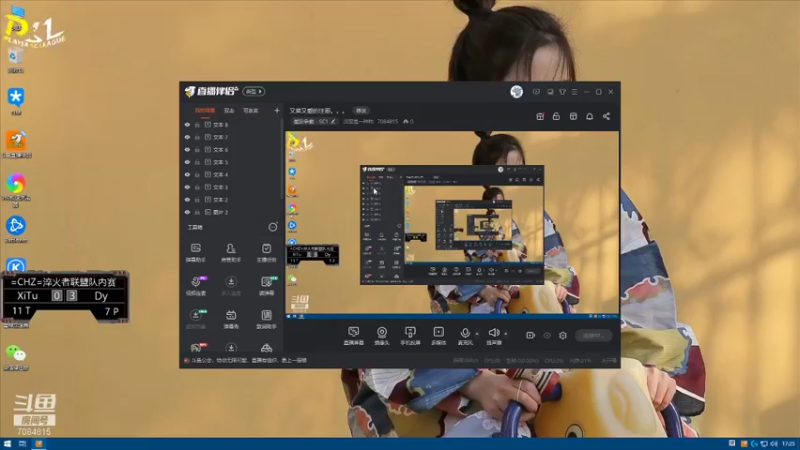Open the lyrics assistant tool
Image resolution: width=800 pixels, height=450 pixels.
(266, 319)
